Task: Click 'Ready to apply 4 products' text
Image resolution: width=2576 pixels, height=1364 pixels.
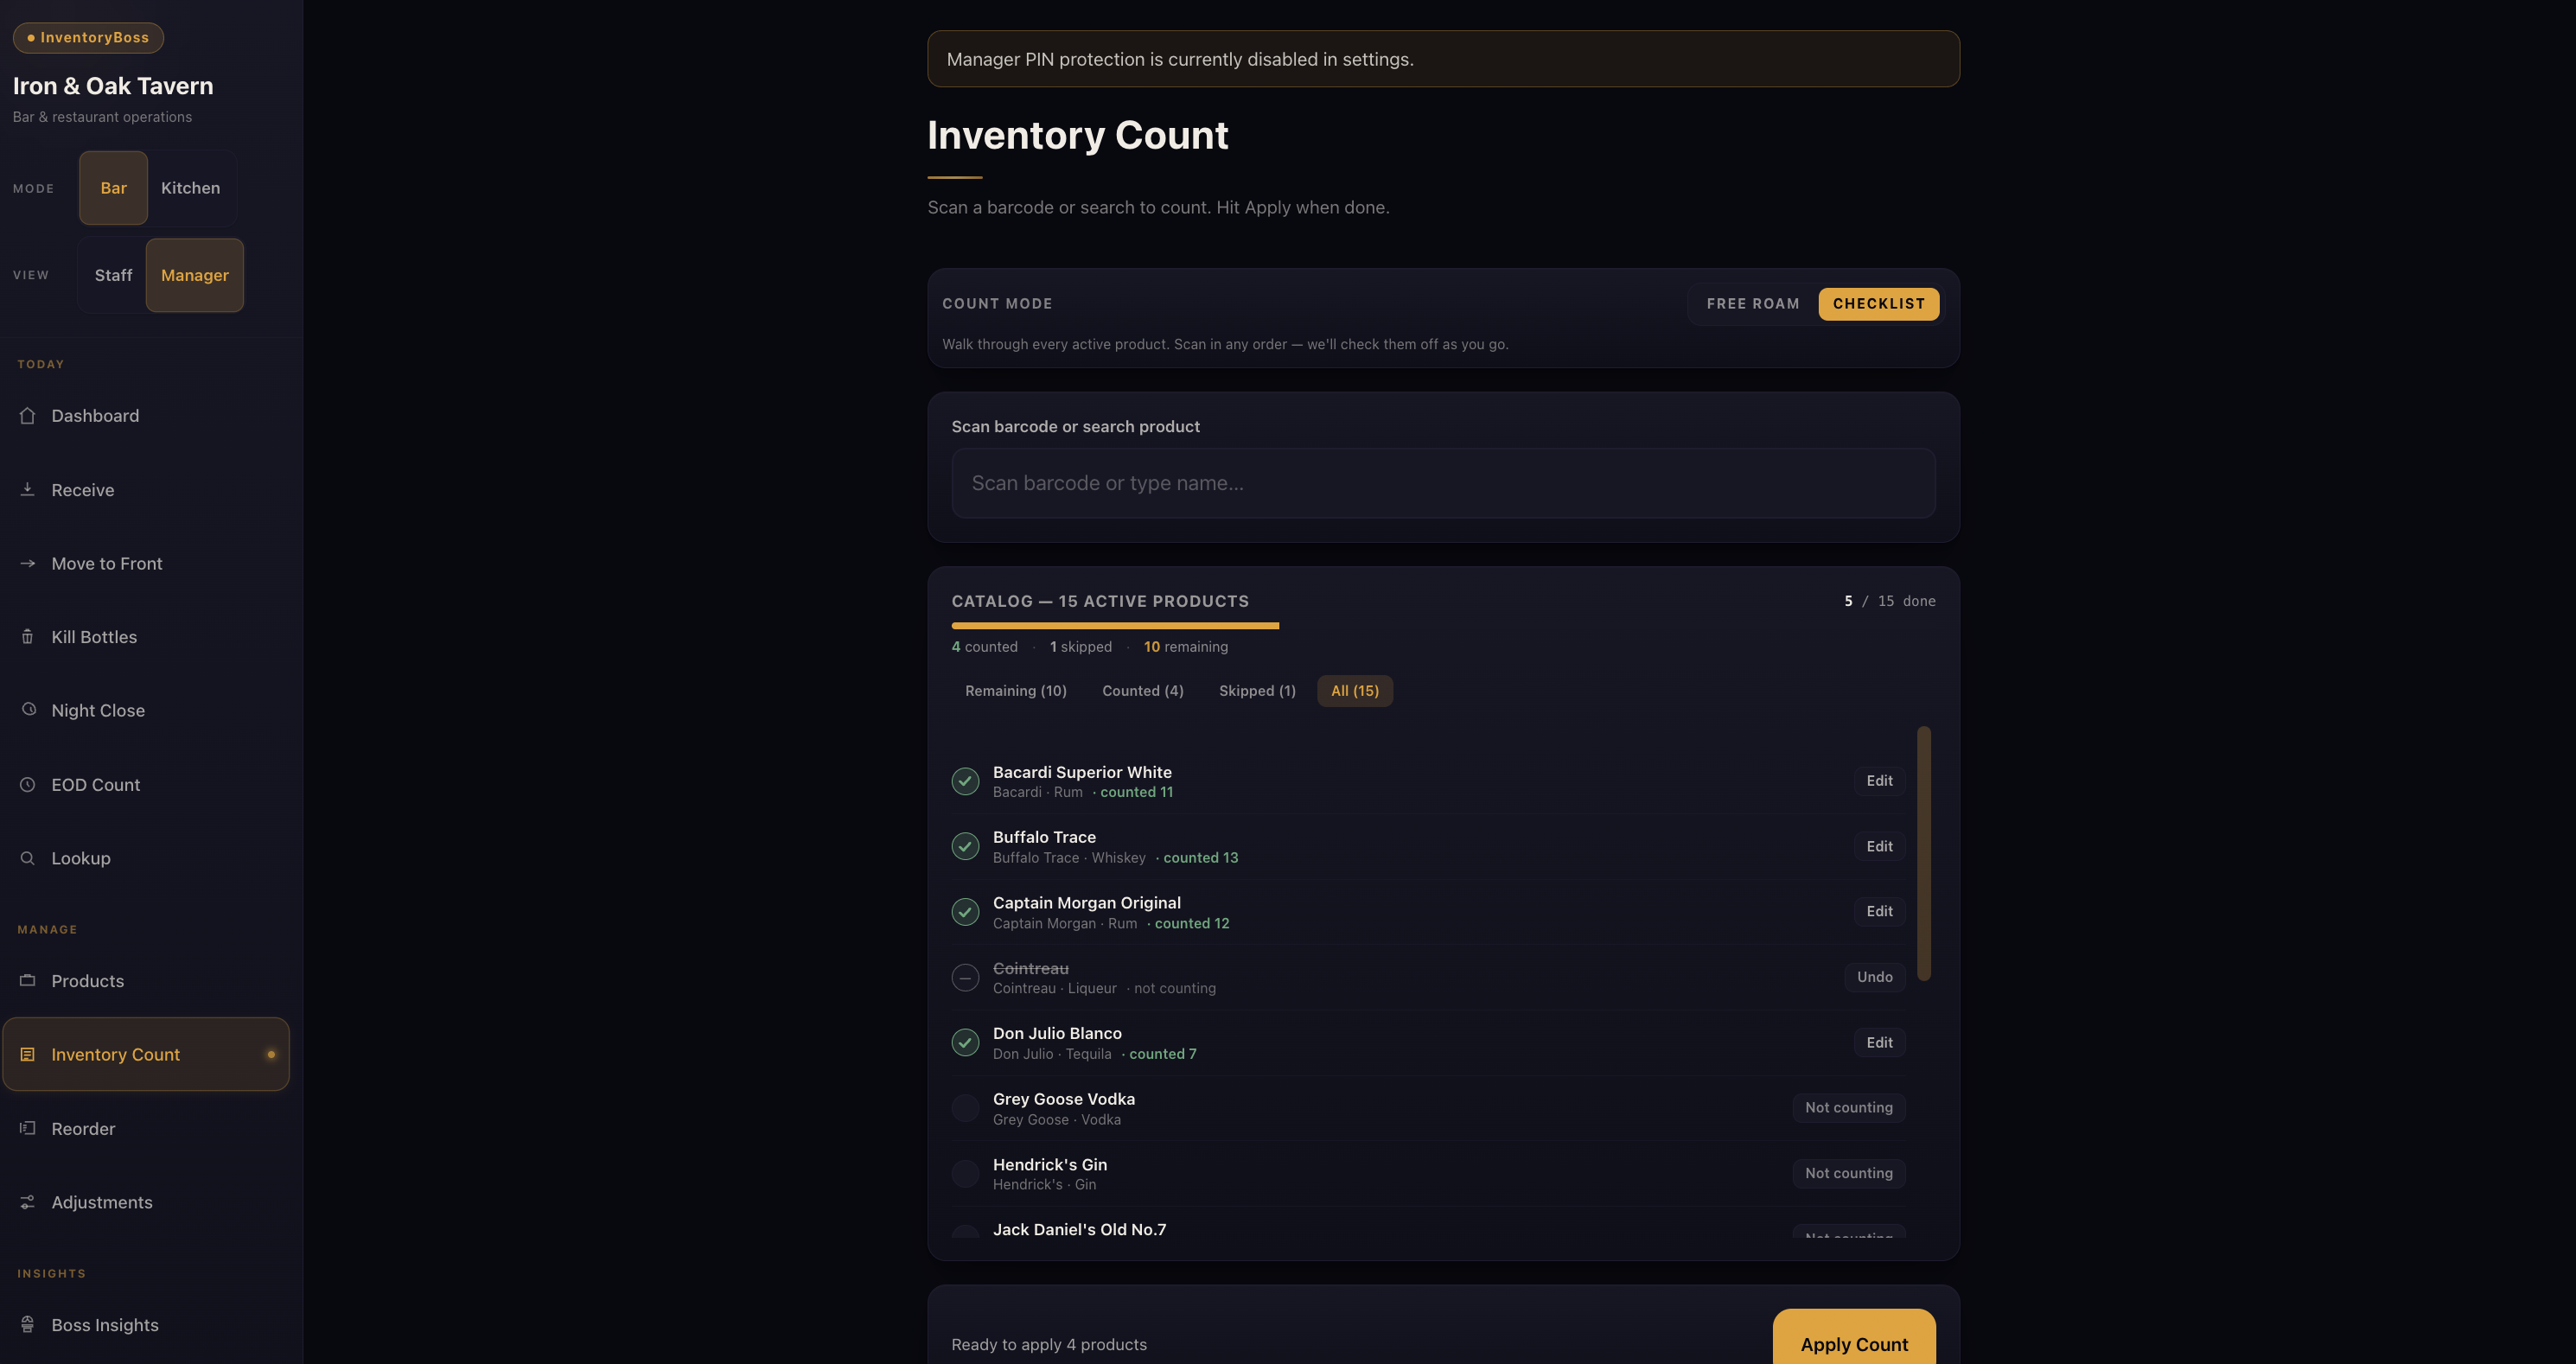Action: (1049, 1345)
